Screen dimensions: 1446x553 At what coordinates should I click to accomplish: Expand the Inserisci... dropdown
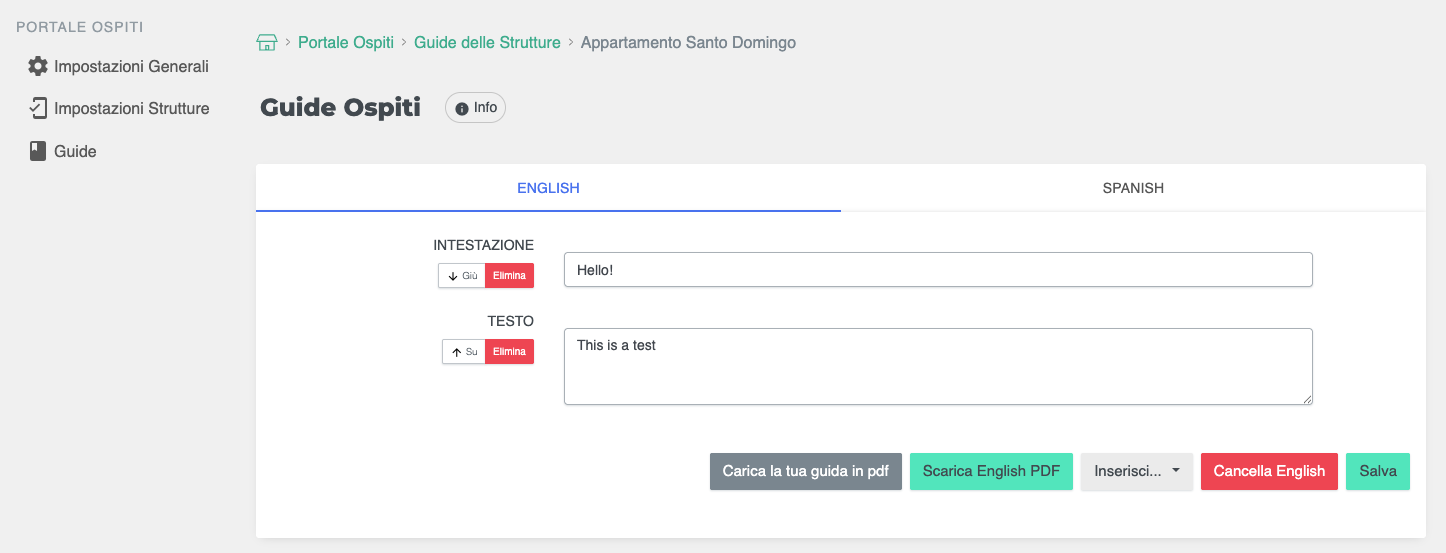pyautogui.click(x=1137, y=471)
